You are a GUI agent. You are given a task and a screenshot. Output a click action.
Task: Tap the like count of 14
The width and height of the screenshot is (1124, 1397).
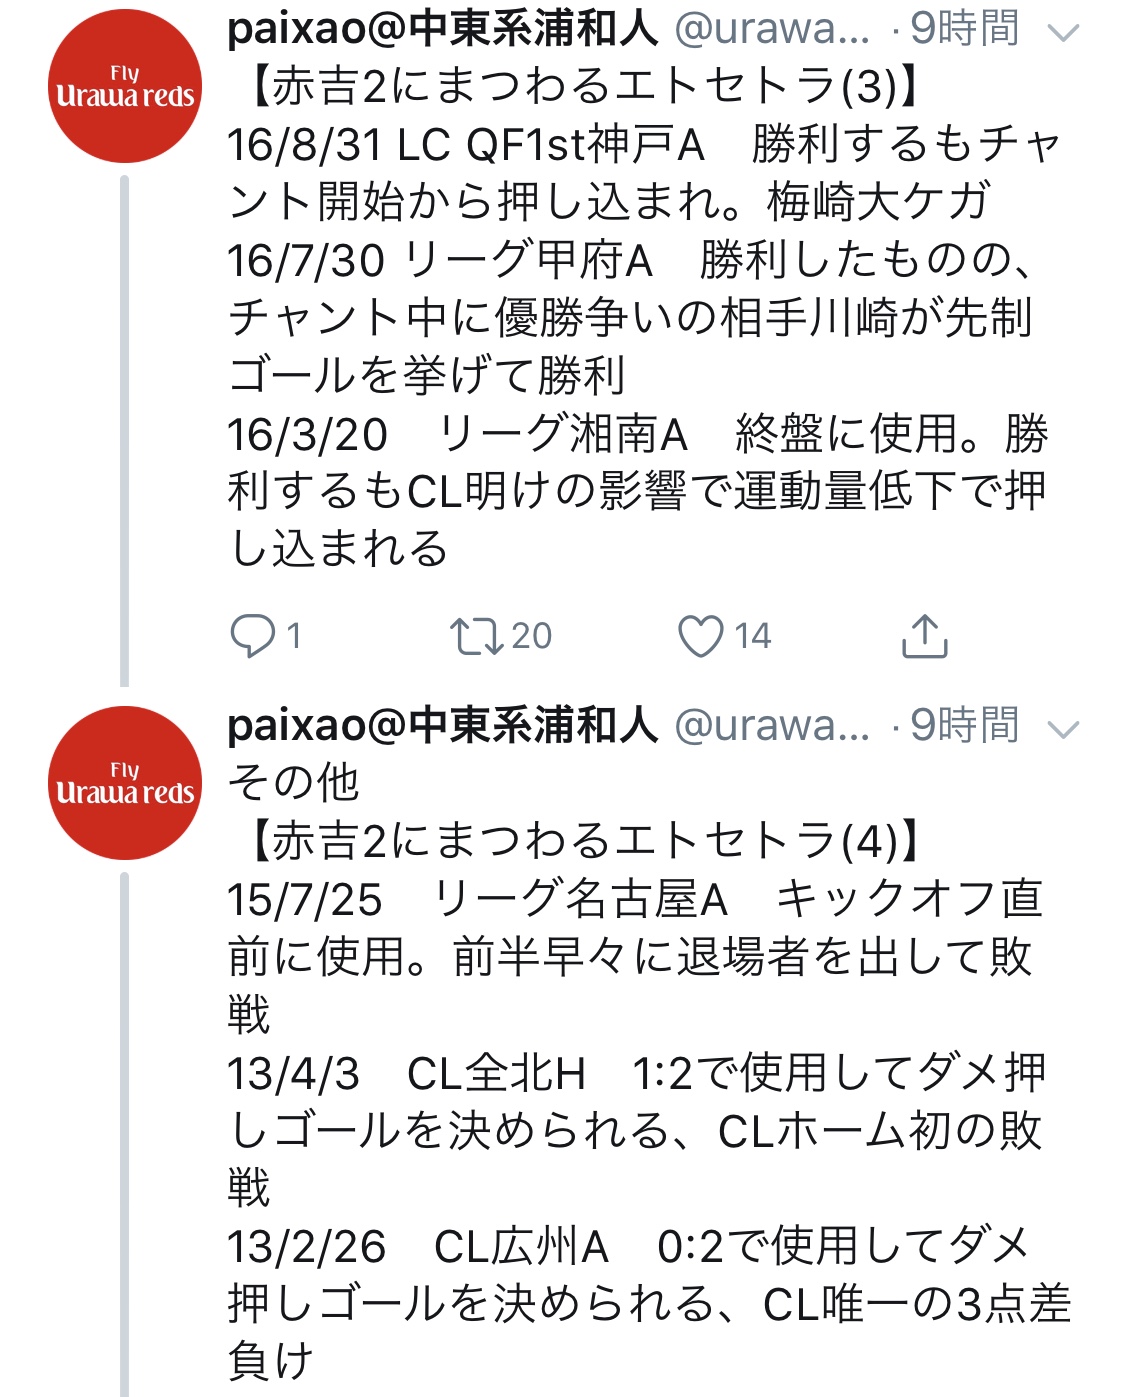pos(753,636)
